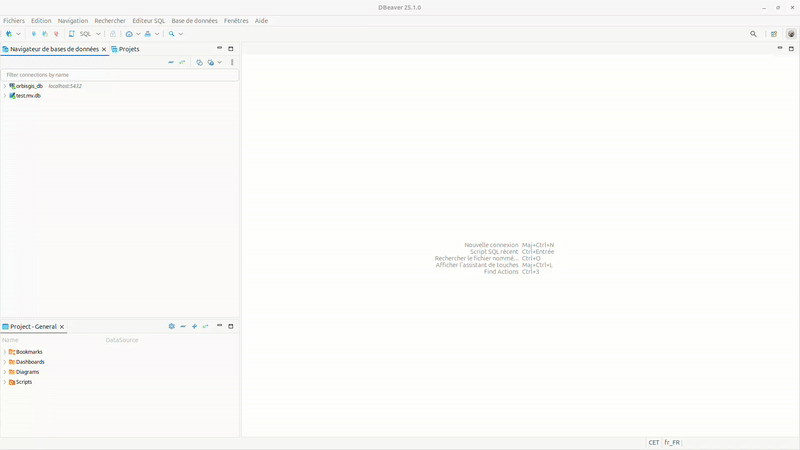This screenshot has width=800, height=450.
Task: Open the Aide menu
Action: (x=261, y=20)
